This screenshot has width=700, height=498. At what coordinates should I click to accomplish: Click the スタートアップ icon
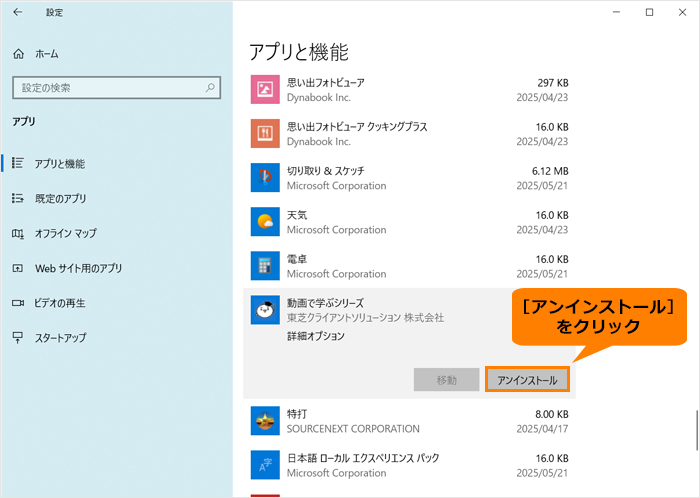pos(18,338)
